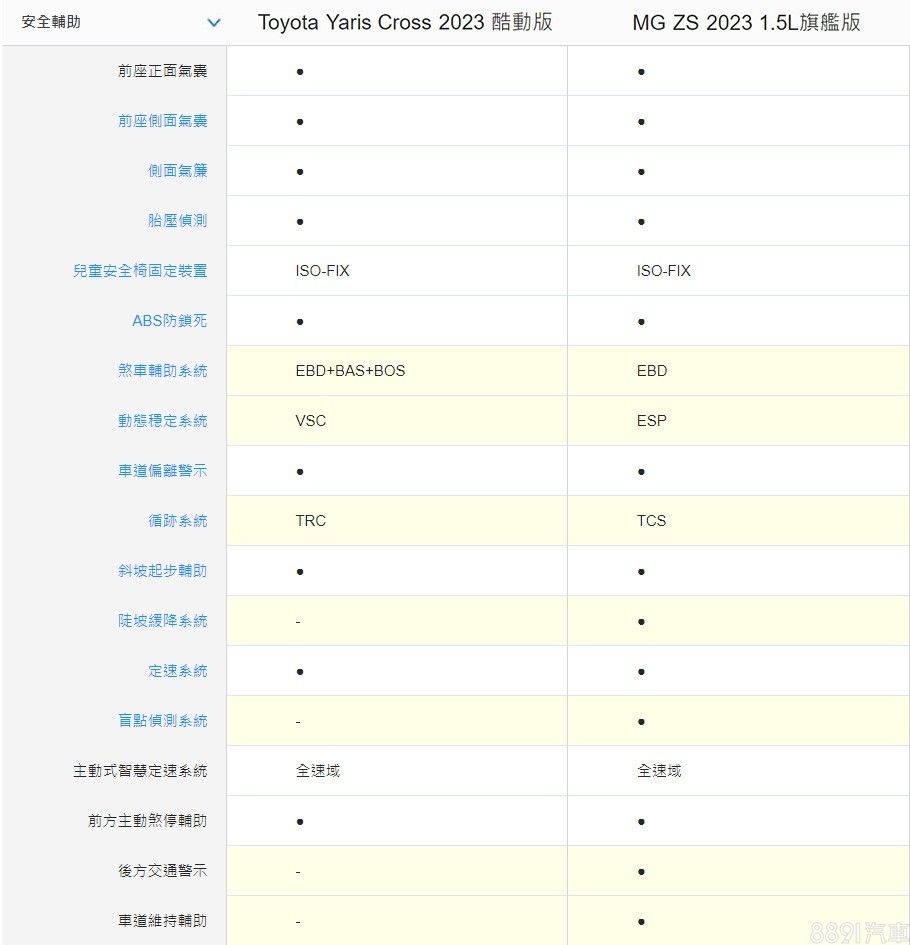Image resolution: width=910 pixels, height=945 pixels.
Task: Click the 斜坡起步輔助 link
Action: click(x=162, y=571)
